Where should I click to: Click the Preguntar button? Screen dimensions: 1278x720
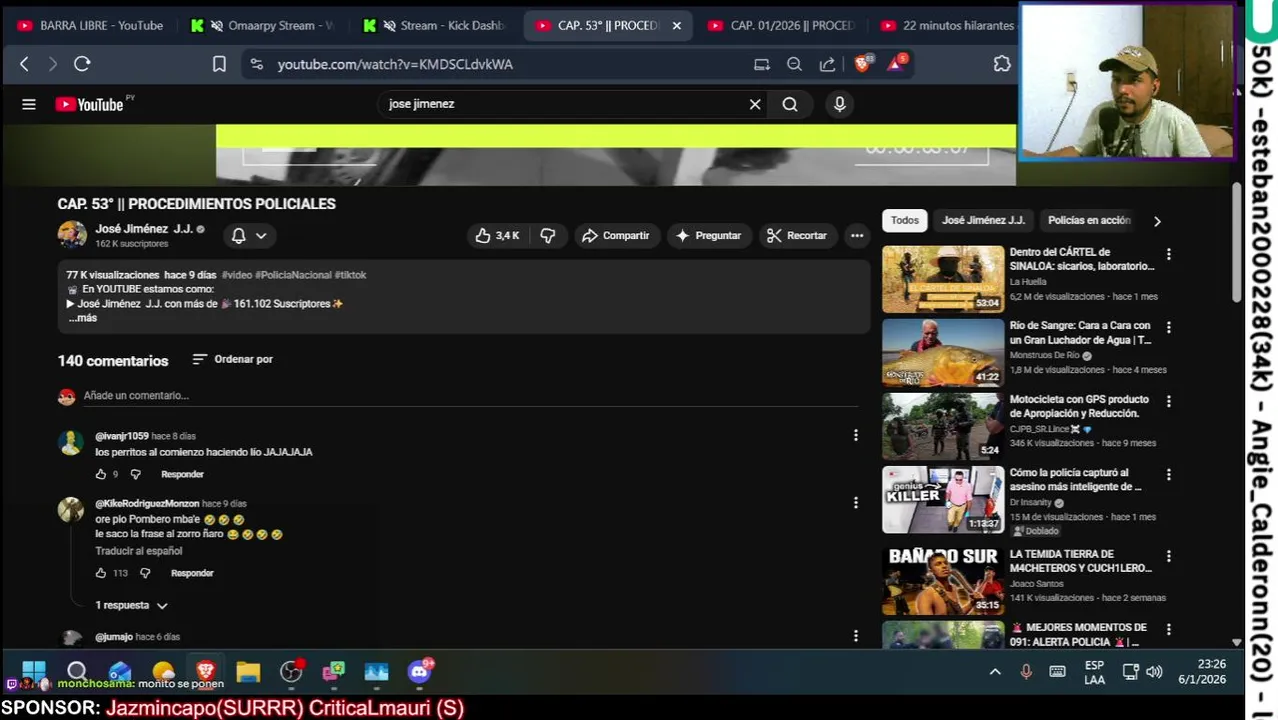pos(708,235)
